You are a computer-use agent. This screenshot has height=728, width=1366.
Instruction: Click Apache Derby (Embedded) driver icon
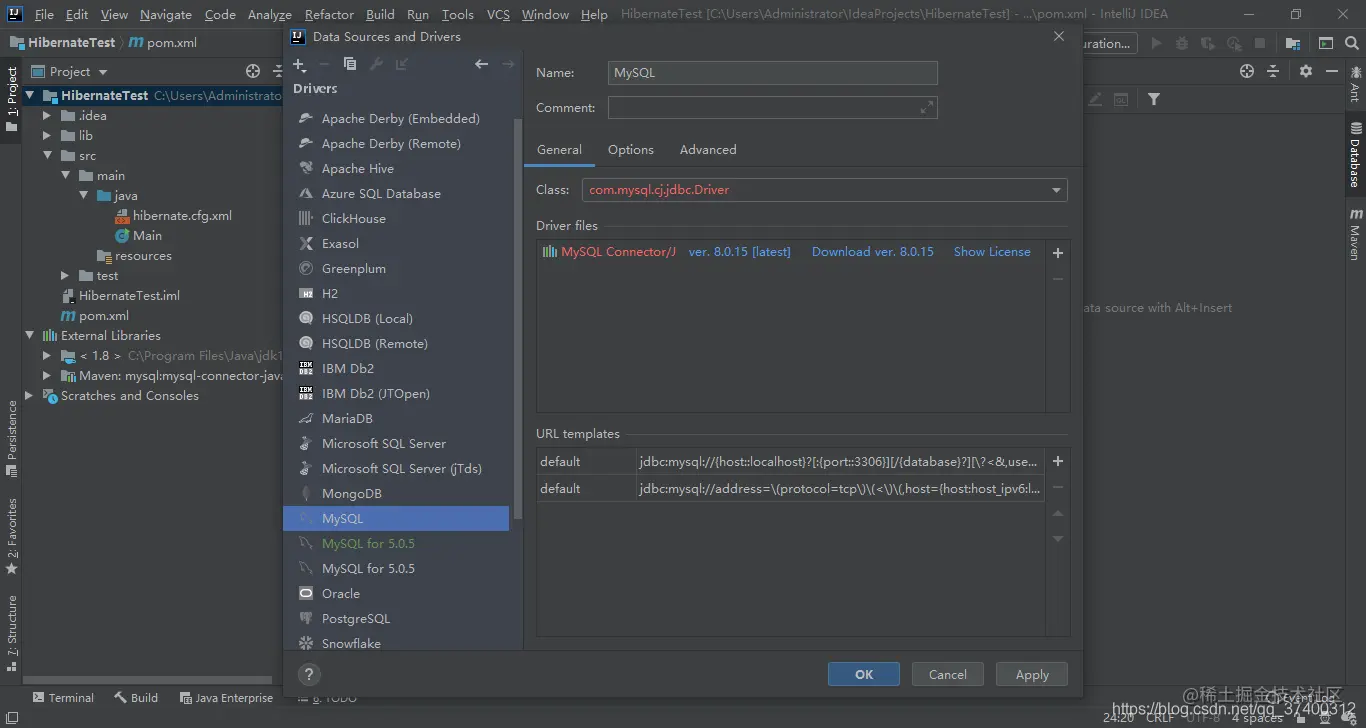306,118
